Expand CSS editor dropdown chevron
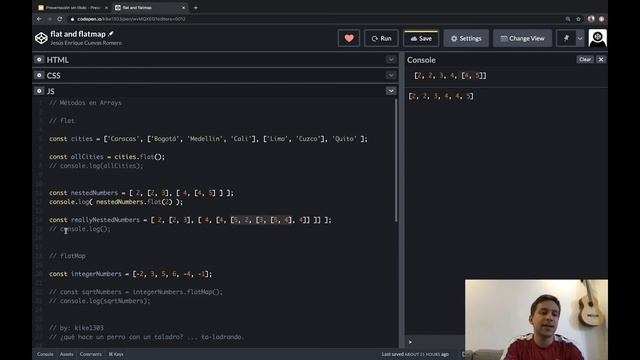Viewport: 640px width, 360px height. pyautogui.click(x=391, y=75)
